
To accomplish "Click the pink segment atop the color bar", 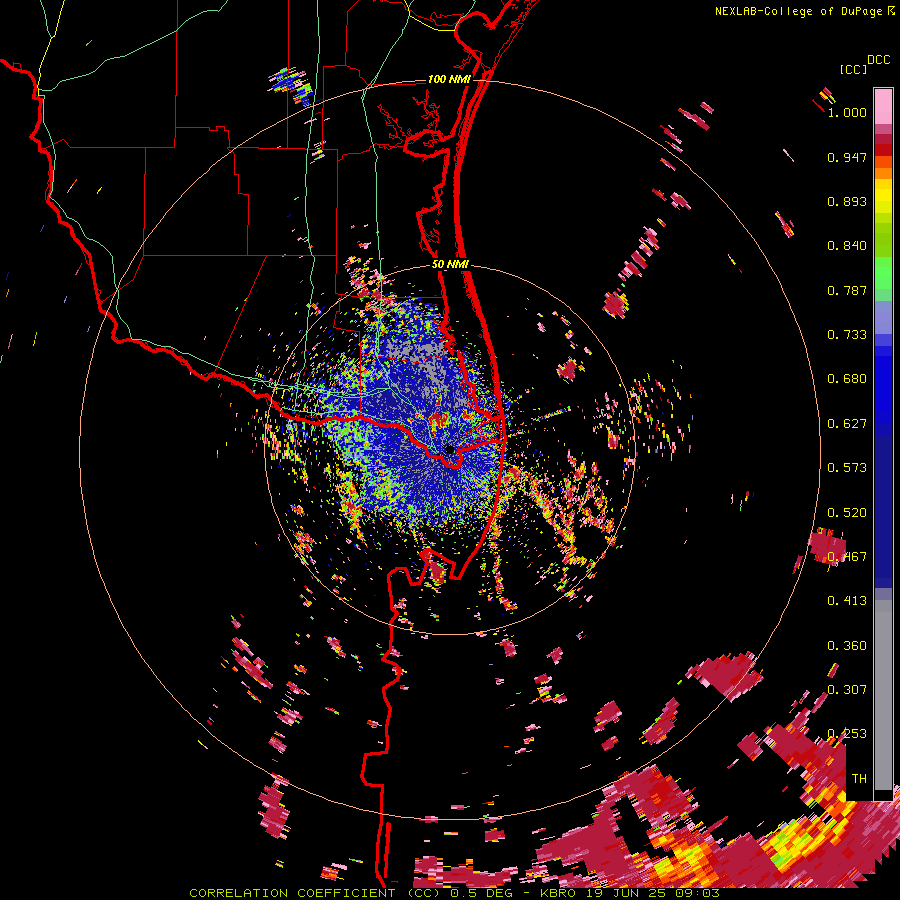I will pyautogui.click(x=883, y=106).
